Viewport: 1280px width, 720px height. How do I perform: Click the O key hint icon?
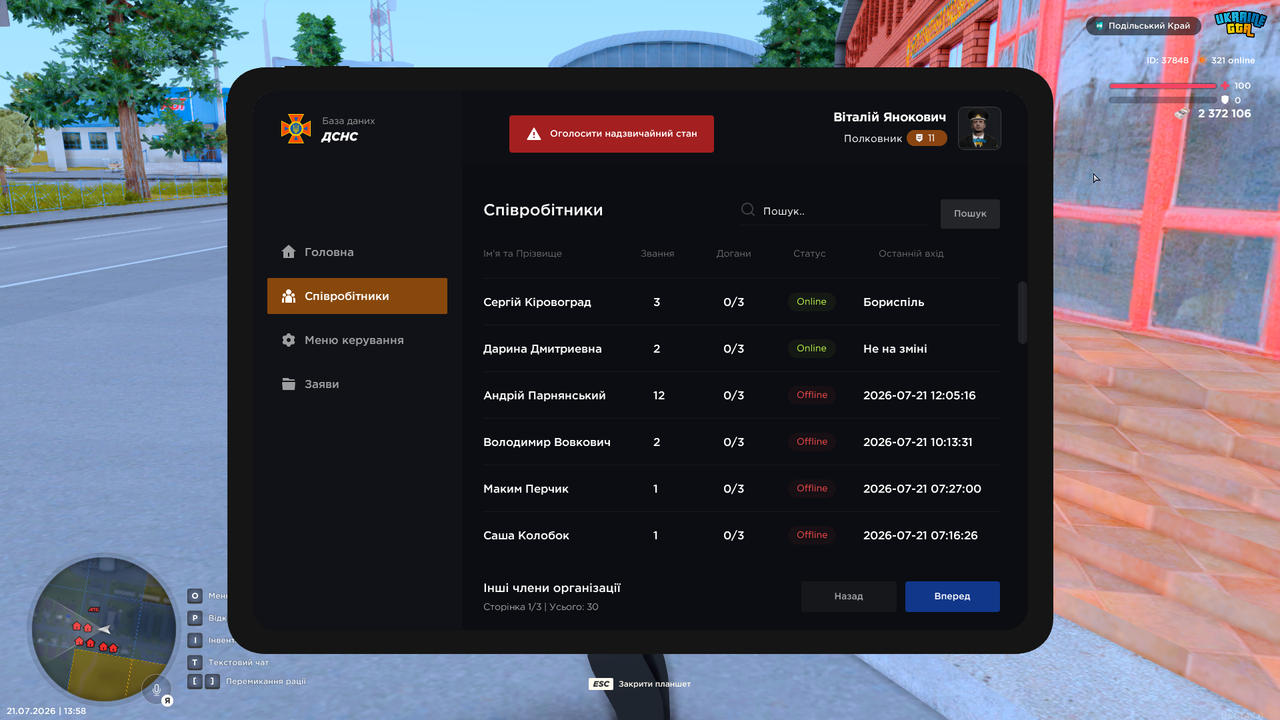[195, 596]
